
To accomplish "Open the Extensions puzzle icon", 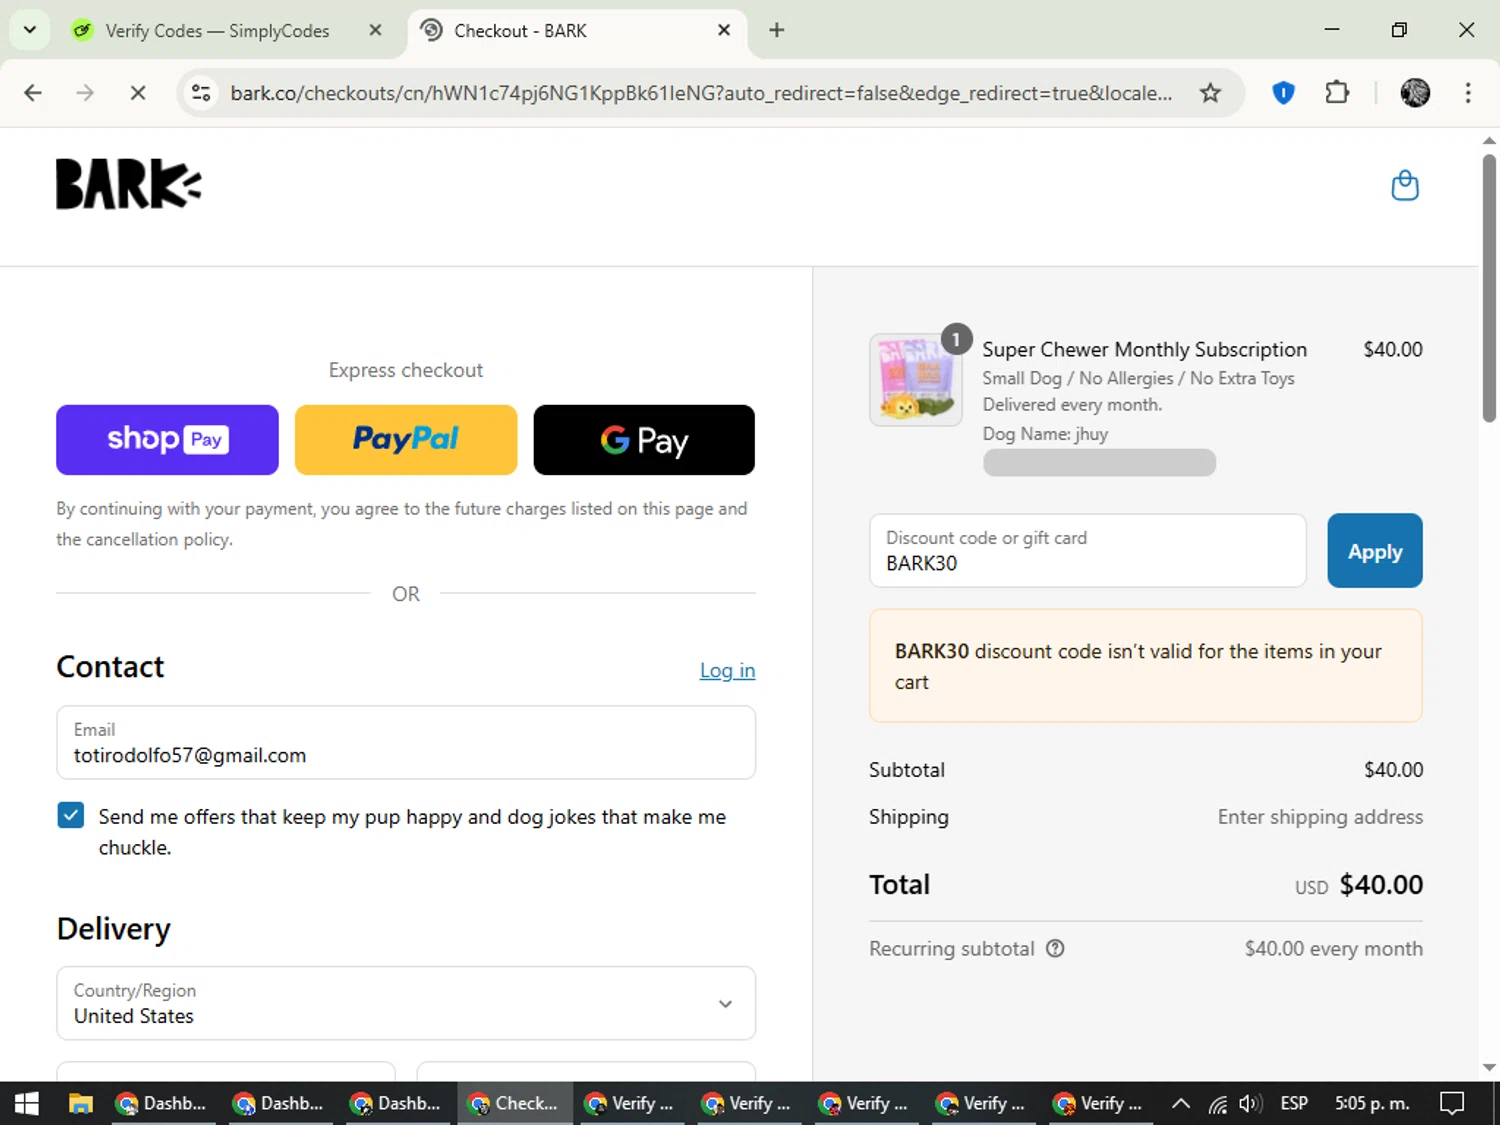I will point(1337,93).
